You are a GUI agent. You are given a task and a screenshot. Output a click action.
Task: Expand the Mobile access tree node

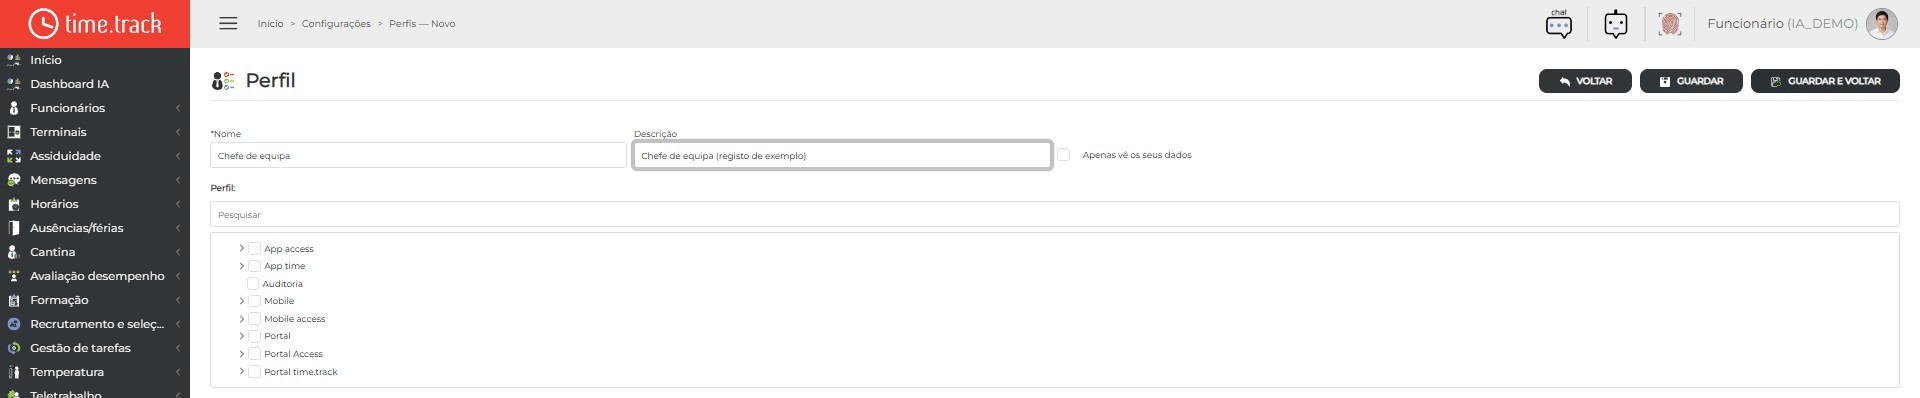click(241, 319)
